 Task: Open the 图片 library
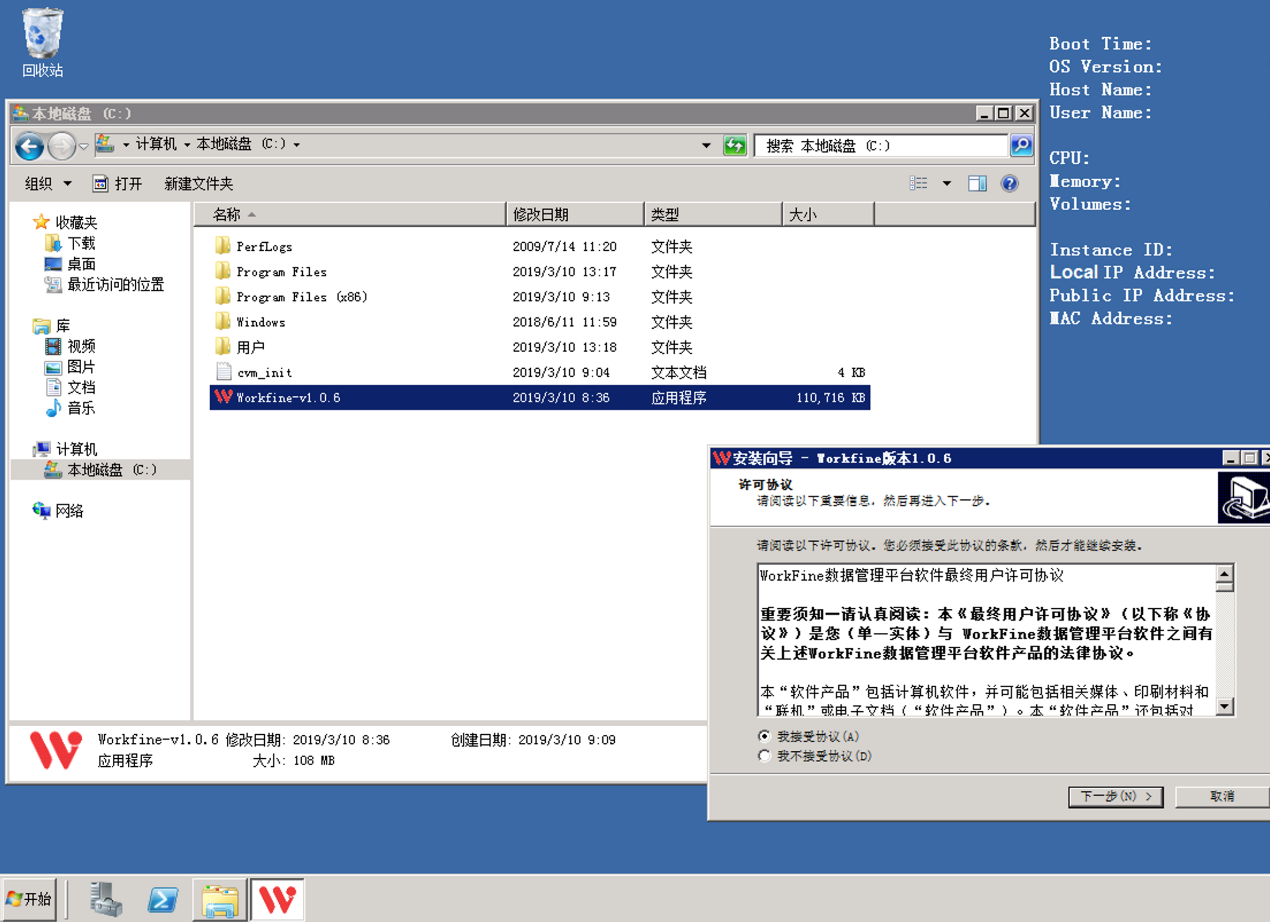pyautogui.click(x=70, y=367)
